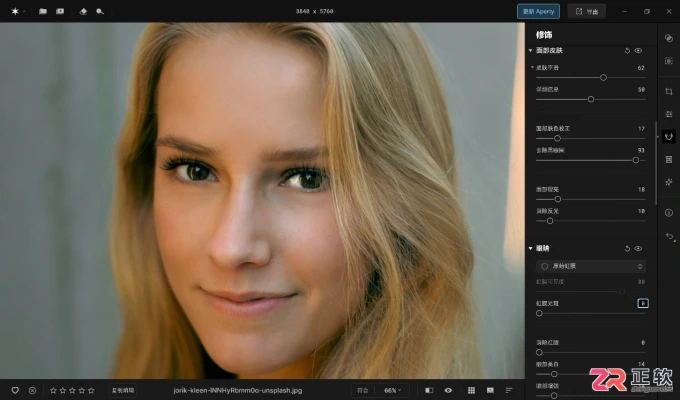Collapse the 面部皮肤 section triangle
Image resolution: width=680 pixels, height=400 pixels.
pos(530,51)
